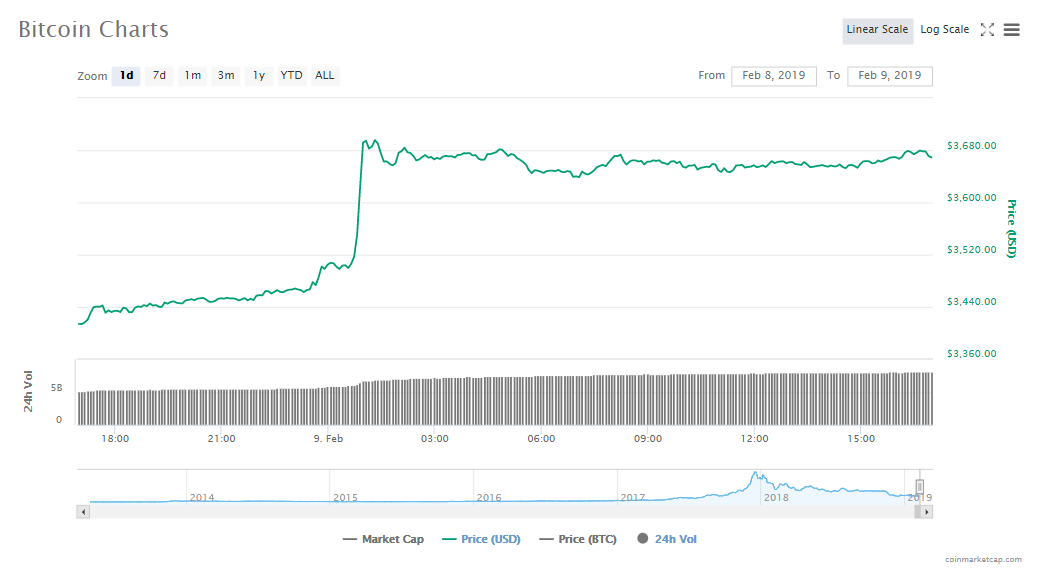
Task: Toggle Market Cap series in legend
Action: click(x=383, y=539)
